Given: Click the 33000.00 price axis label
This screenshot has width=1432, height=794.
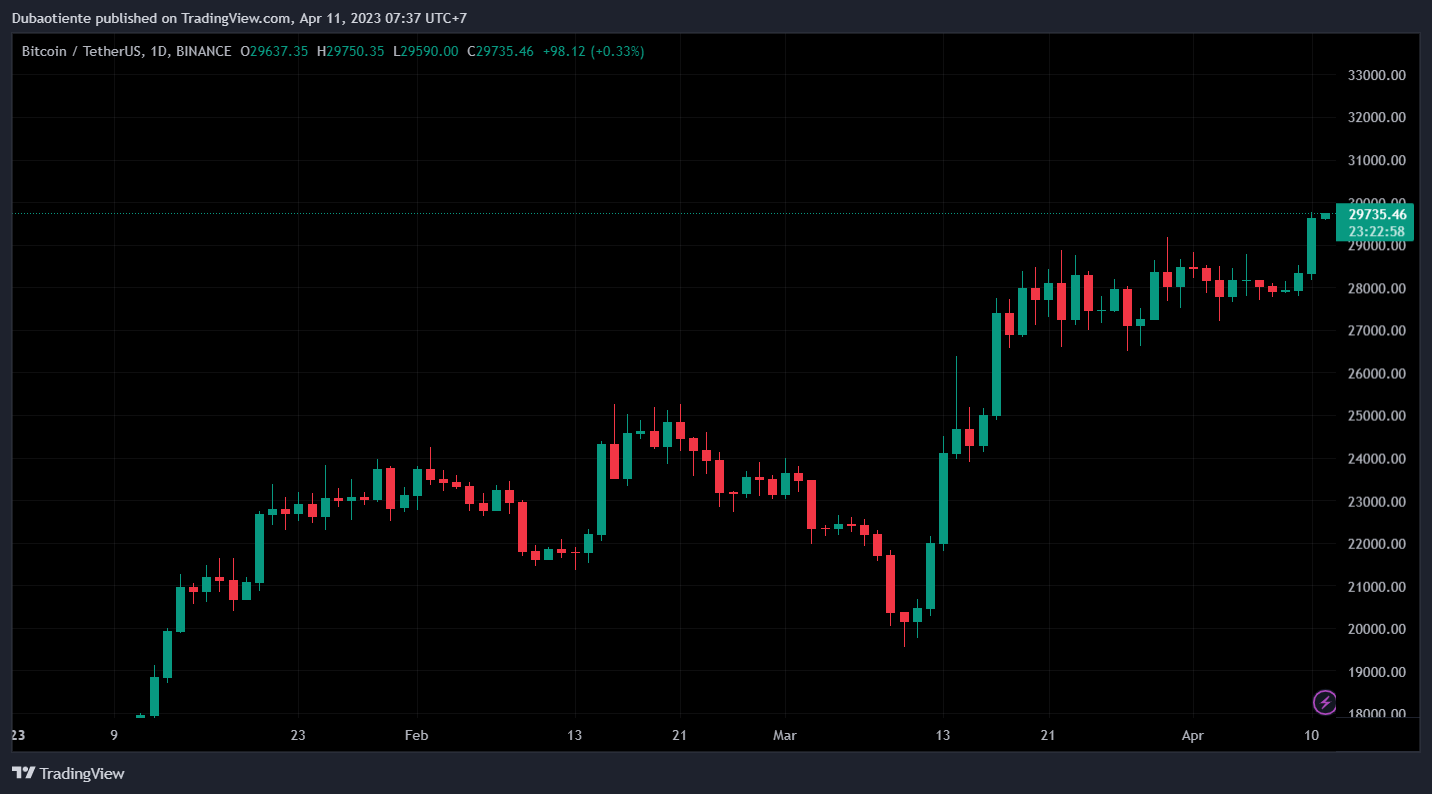Looking at the screenshot, I should pyautogui.click(x=1377, y=75).
